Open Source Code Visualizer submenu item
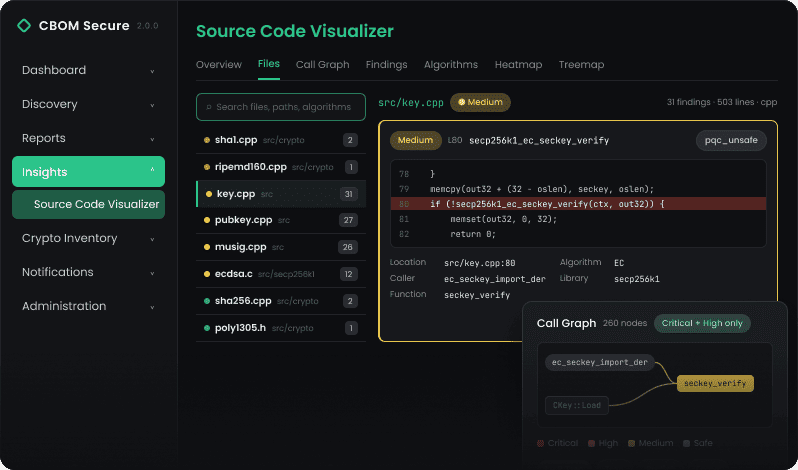This screenshot has width=798, height=470. click(89, 204)
